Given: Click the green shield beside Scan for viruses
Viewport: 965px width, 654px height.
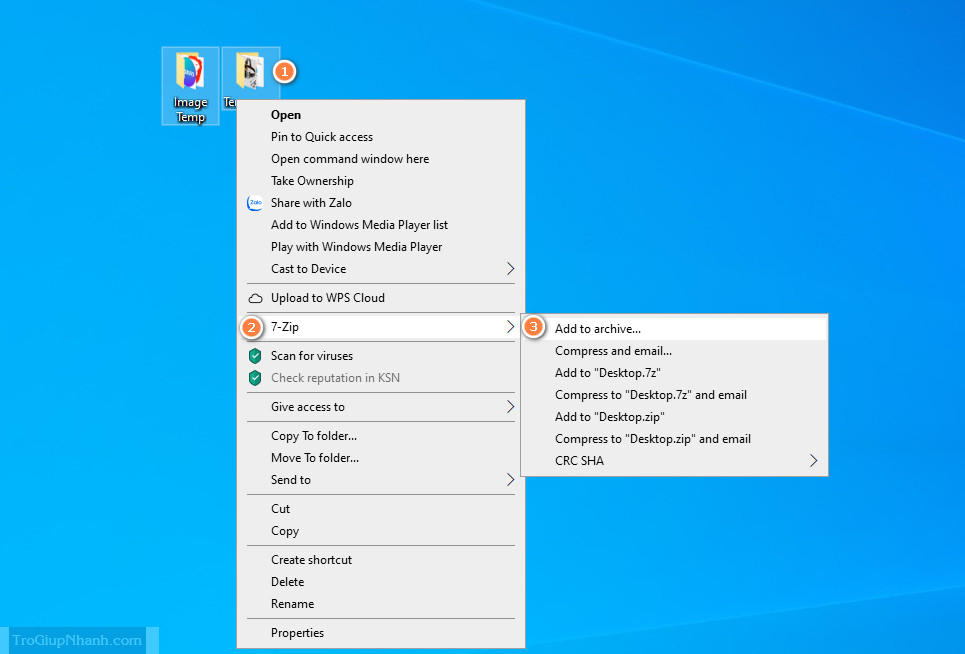Looking at the screenshot, I should pyautogui.click(x=255, y=356).
